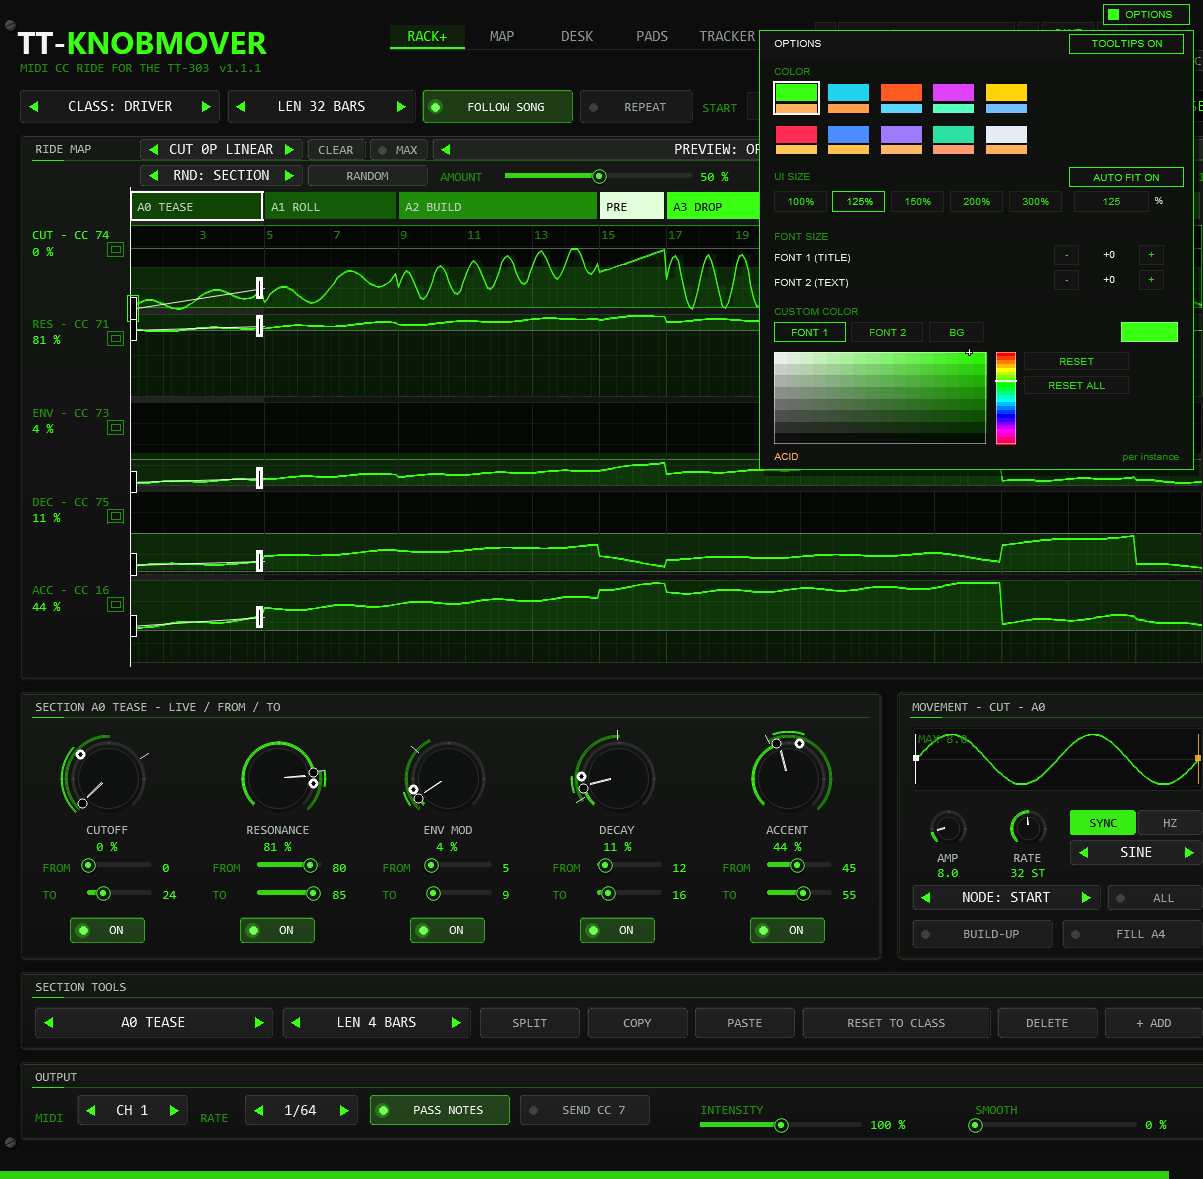Screen dimensions: 1203x1179
Task: Click RESET TO CLASS button
Action: pyautogui.click(x=896, y=1023)
